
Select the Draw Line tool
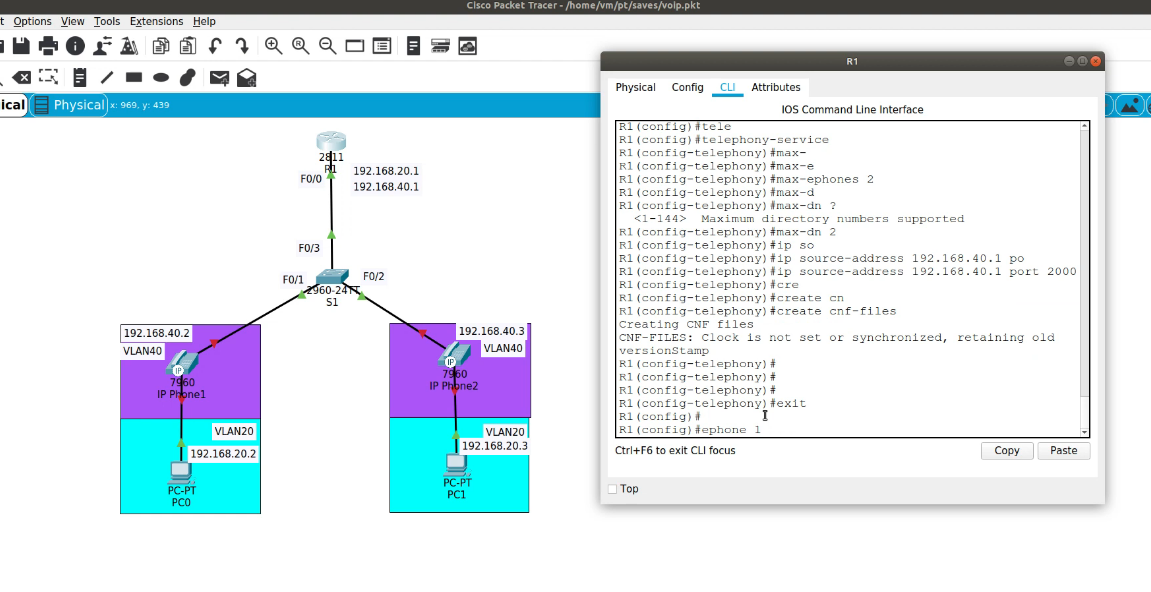point(107,77)
